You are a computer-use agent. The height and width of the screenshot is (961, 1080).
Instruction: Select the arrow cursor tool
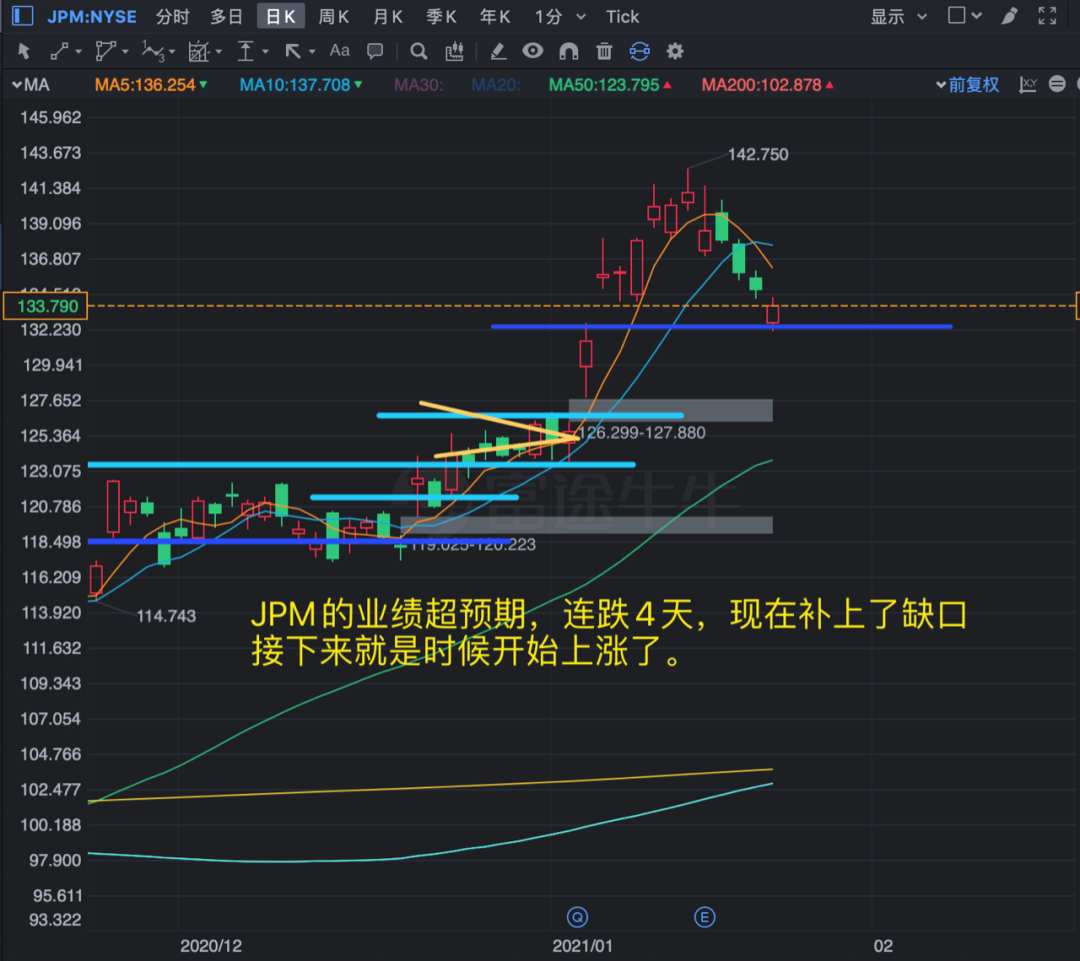[x=24, y=52]
